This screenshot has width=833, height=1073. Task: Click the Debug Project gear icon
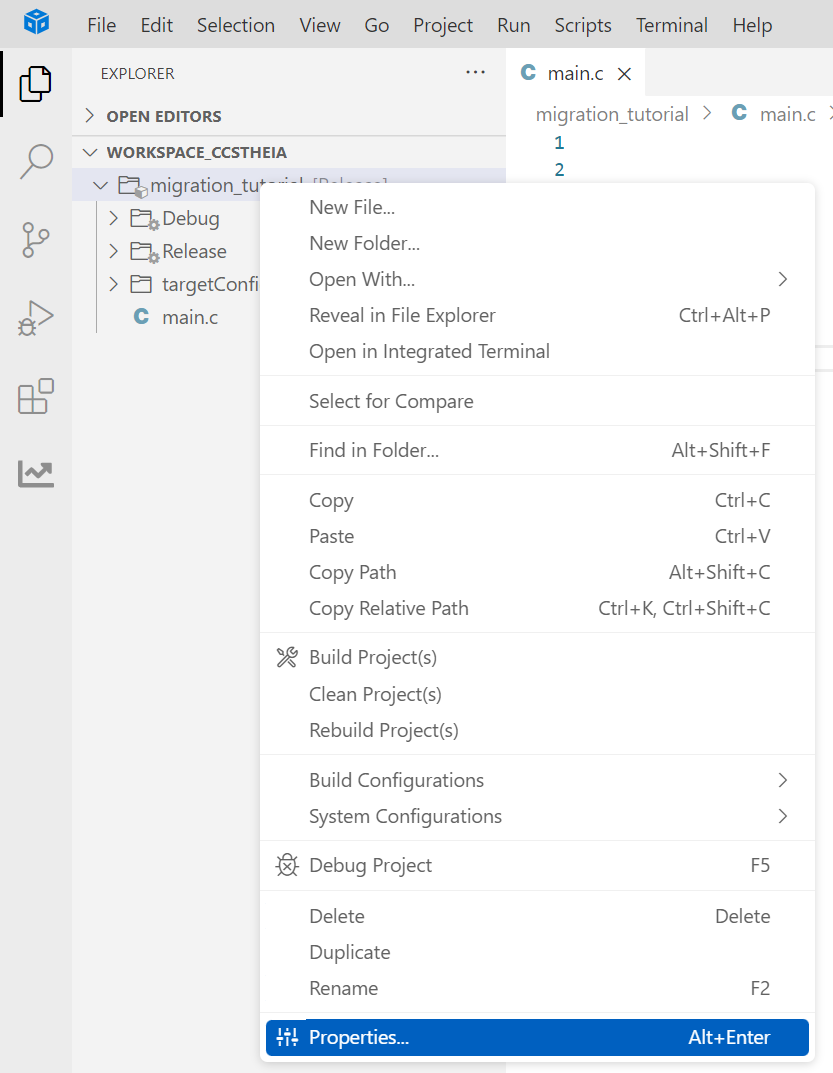tap(286, 865)
